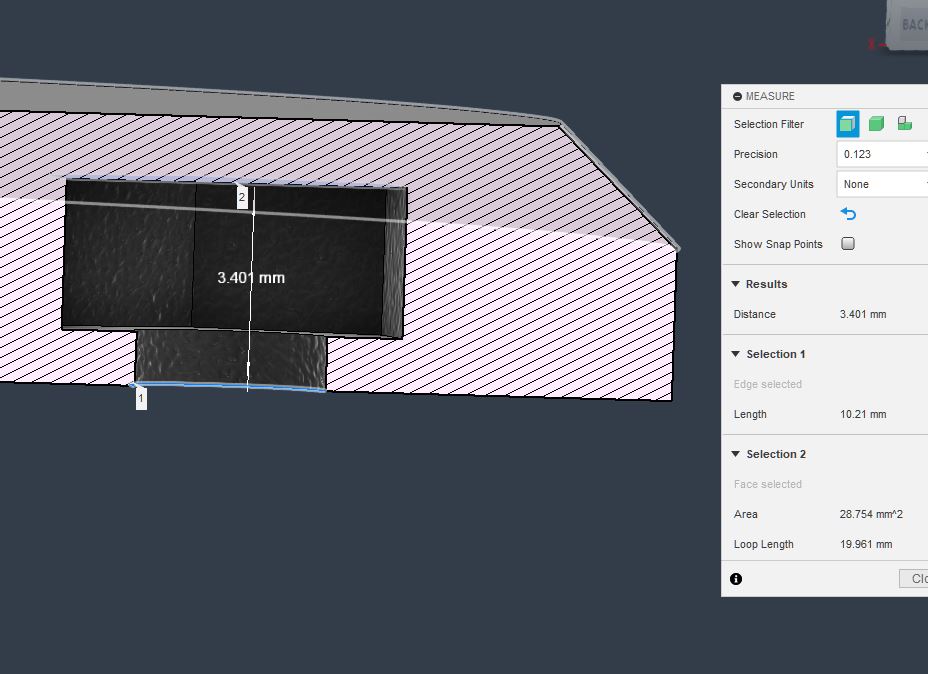The width and height of the screenshot is (928, 674).
Task: Open the Precision dropdown
Action: (x=882, y=154)
